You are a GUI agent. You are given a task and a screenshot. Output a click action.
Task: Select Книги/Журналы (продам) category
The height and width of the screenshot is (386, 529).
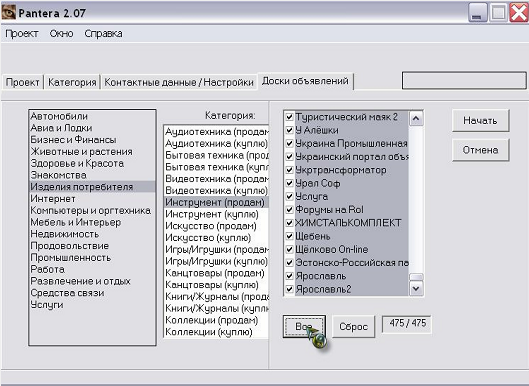point(216,297)
